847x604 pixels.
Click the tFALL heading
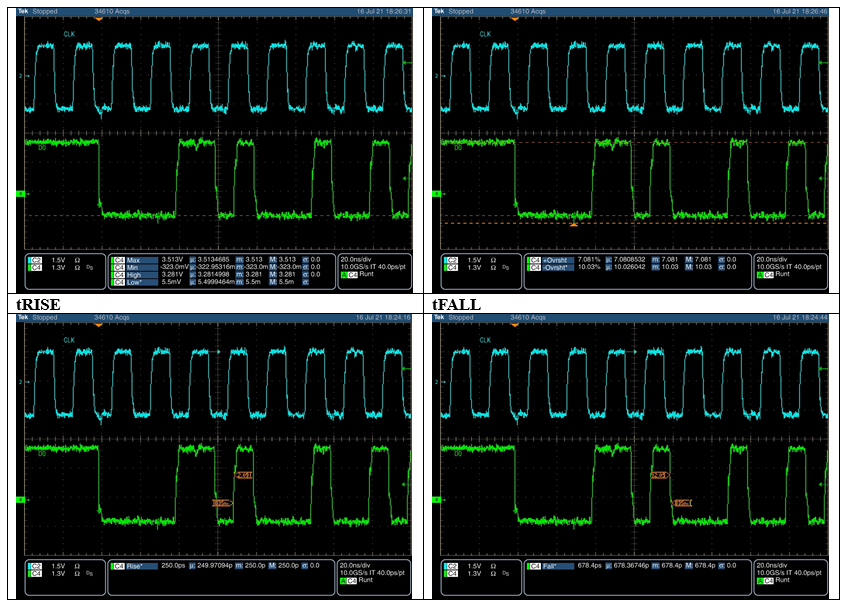coord(456,305)
